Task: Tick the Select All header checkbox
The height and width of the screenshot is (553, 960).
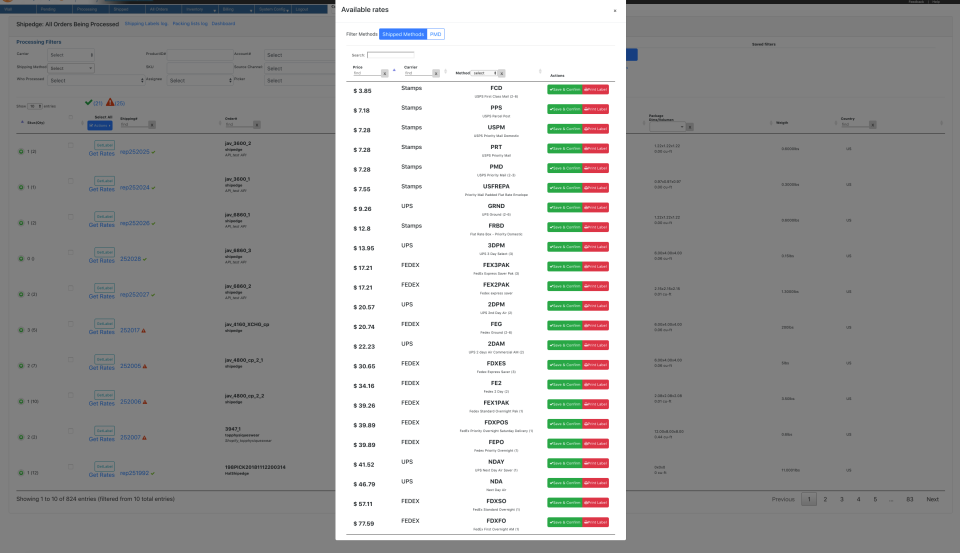Action: tap(70, 117)
